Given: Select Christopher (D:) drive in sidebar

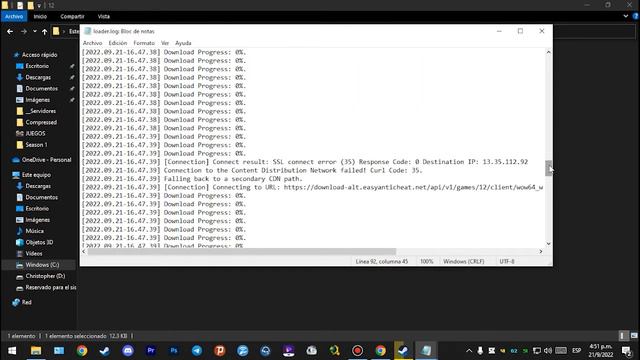Looking at the screenshot, I should [x=45, y=276].
